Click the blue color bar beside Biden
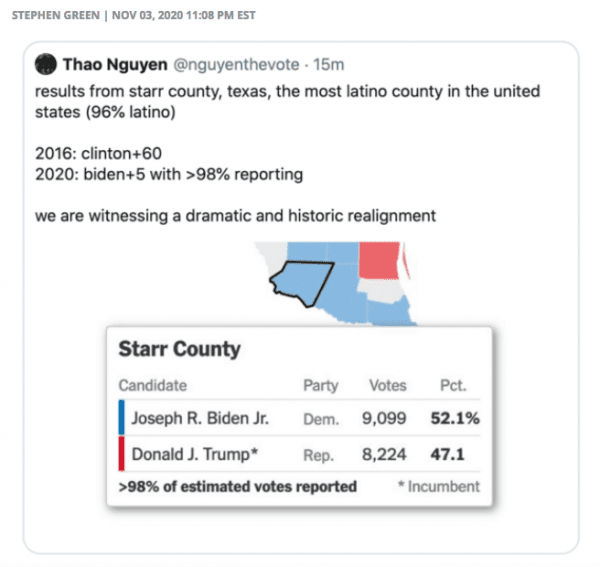The image size is (600, 567). 121,417
